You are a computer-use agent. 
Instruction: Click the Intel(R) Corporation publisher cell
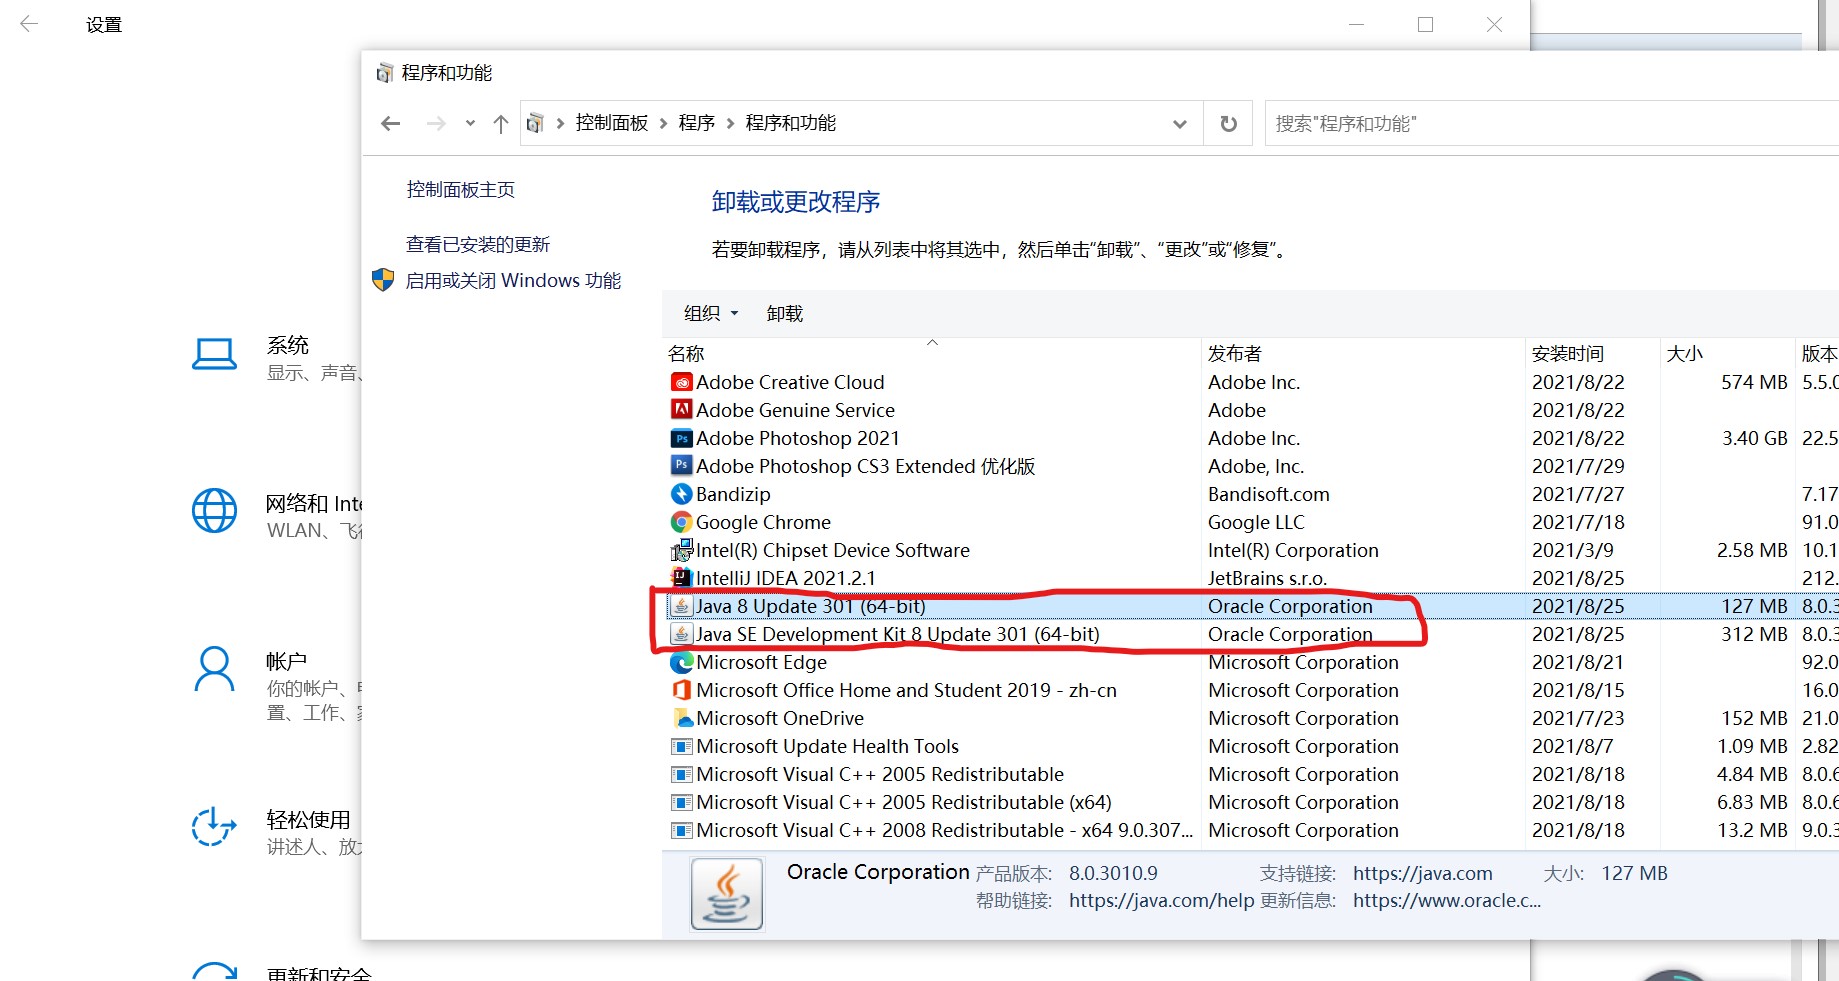pos(1293,550)
